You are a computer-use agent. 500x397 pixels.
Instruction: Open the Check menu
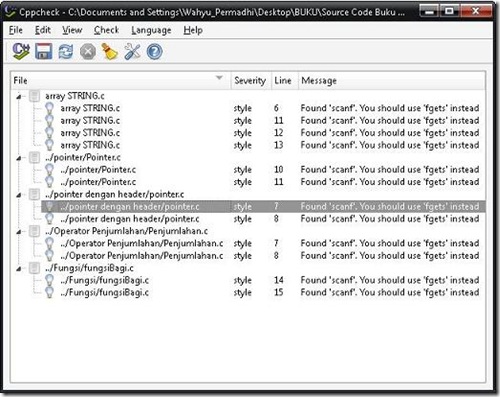pyautogui.click(x=106, y=30)
